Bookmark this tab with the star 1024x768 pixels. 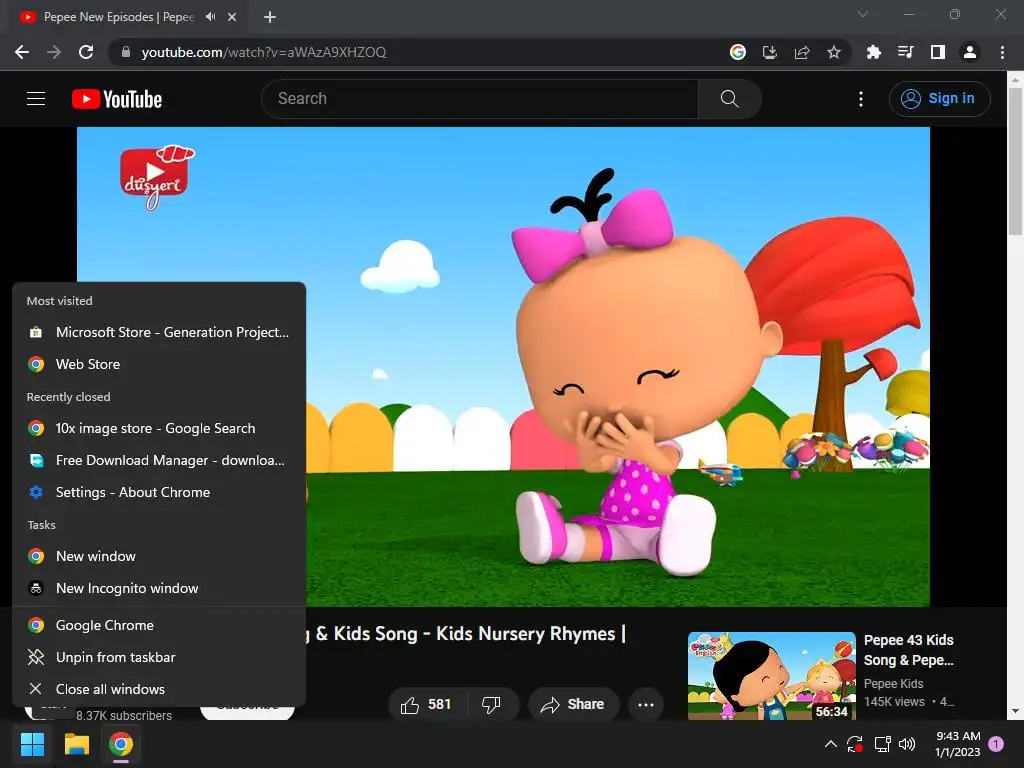pos(834,52)
